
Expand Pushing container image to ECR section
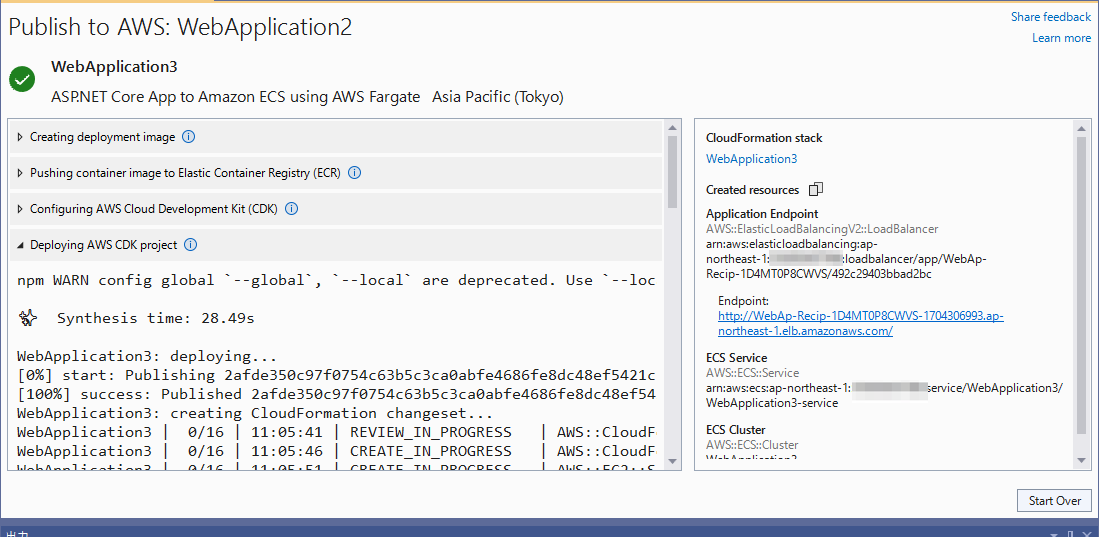click(x=20, y=172)
